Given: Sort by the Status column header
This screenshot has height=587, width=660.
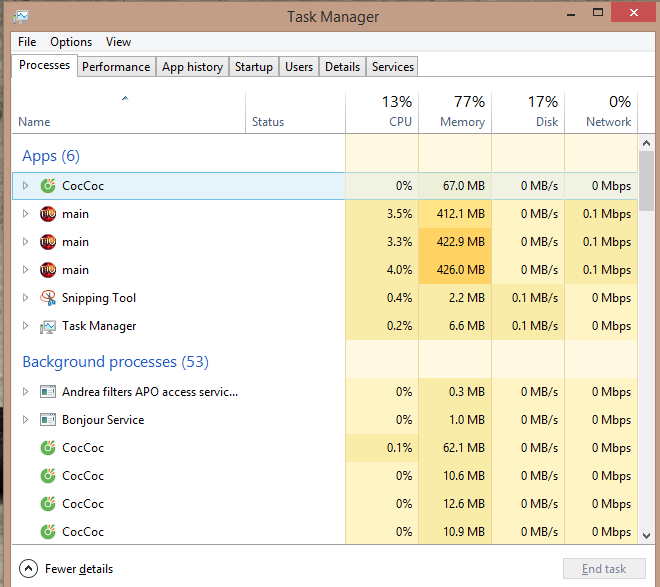Looking at the screenshot, I should 295,113.
